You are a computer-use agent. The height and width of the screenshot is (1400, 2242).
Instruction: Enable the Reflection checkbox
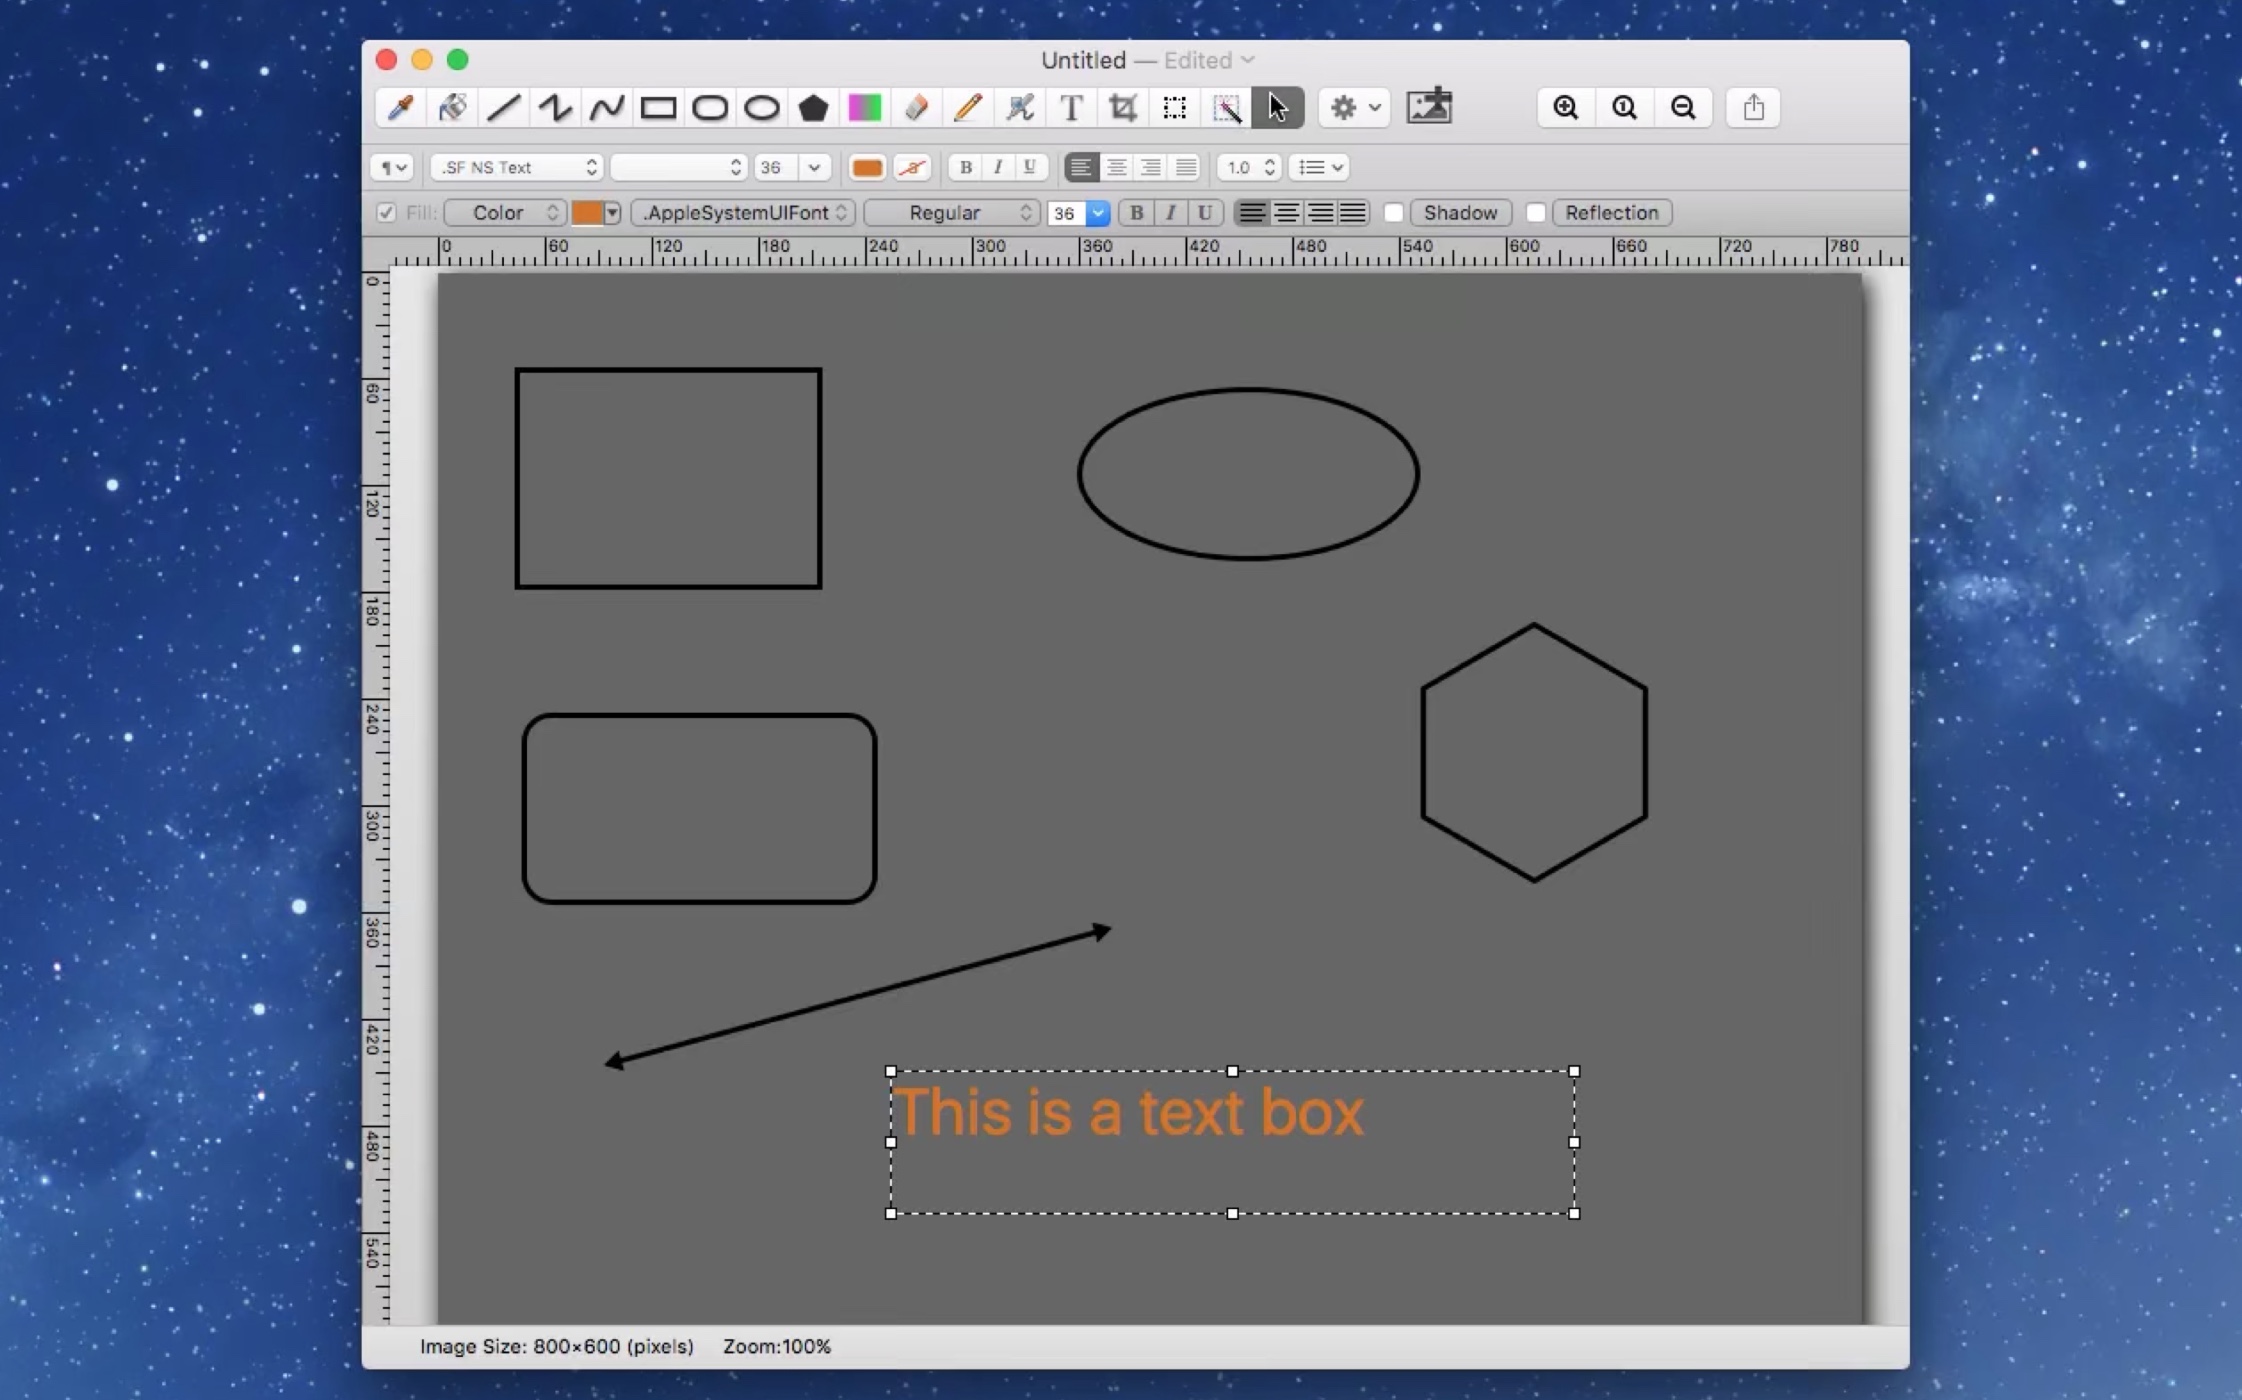pyautogui.click(x=1536, y=213)
